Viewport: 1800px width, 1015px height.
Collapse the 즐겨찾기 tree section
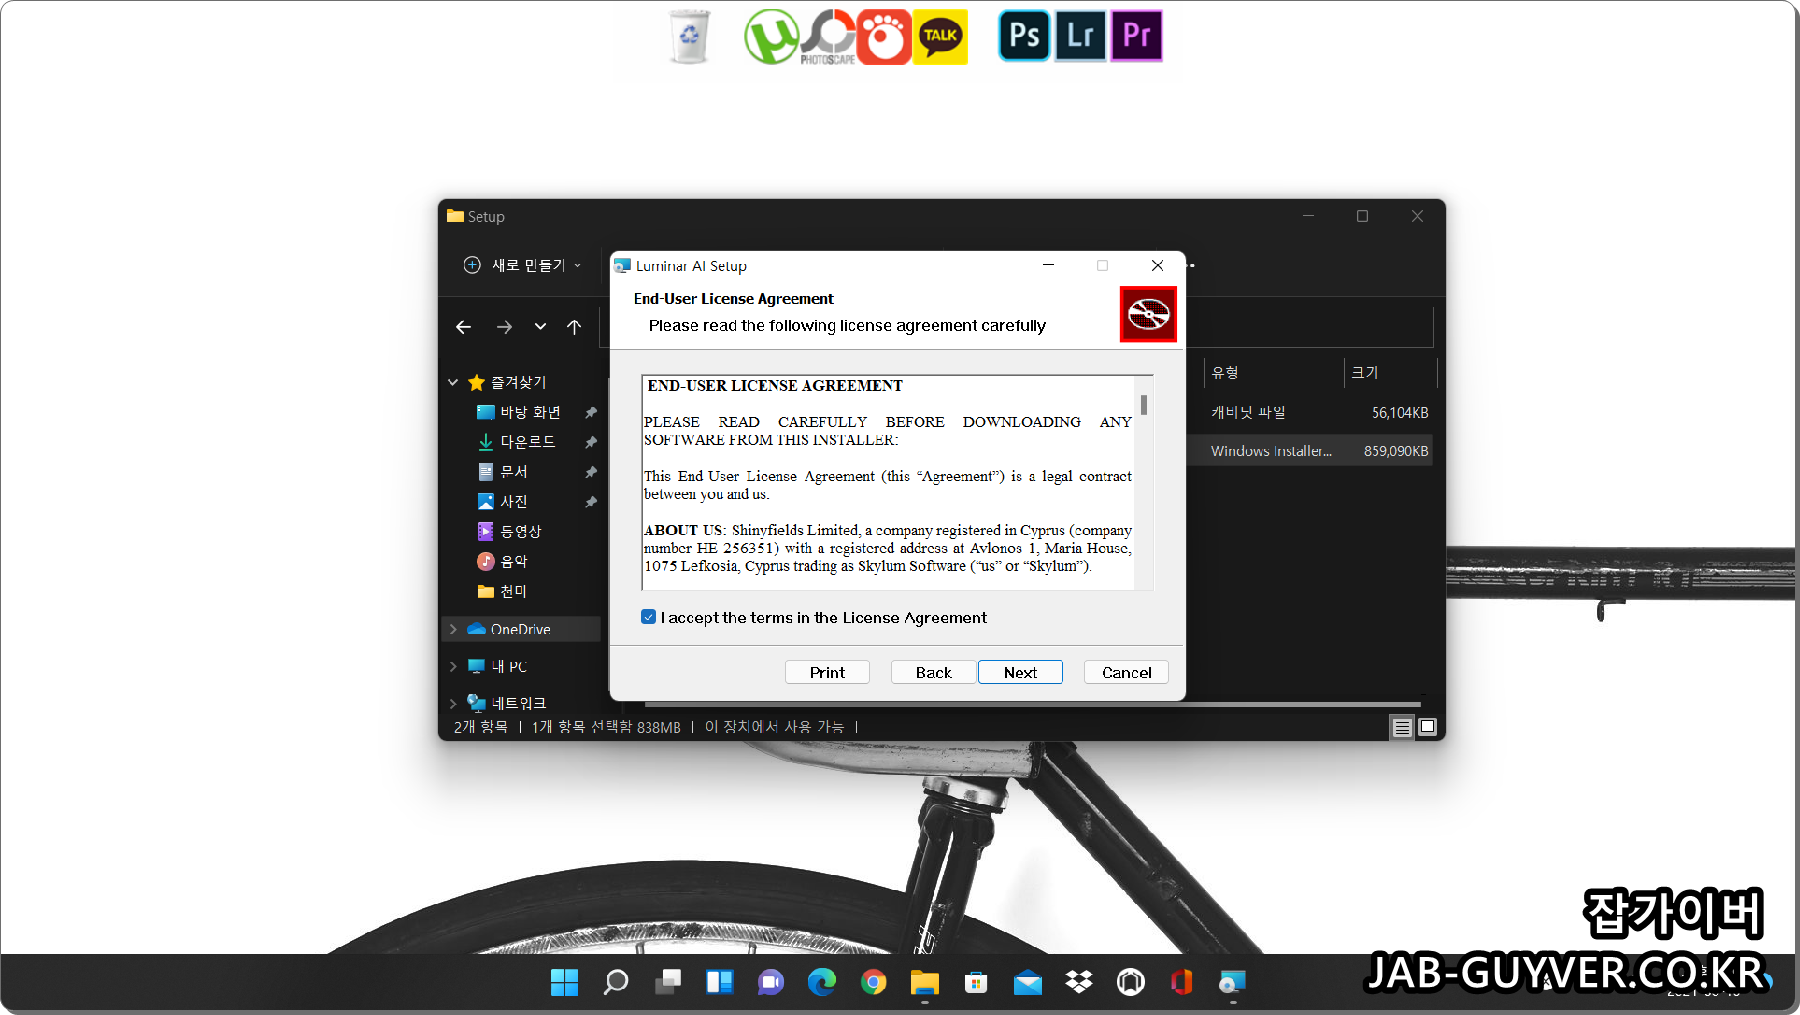453,382
